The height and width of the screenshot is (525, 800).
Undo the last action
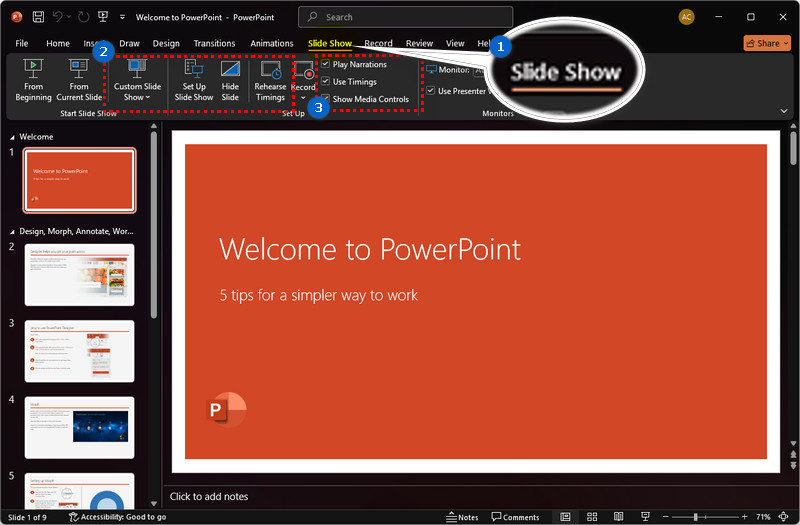coord(57,17)
